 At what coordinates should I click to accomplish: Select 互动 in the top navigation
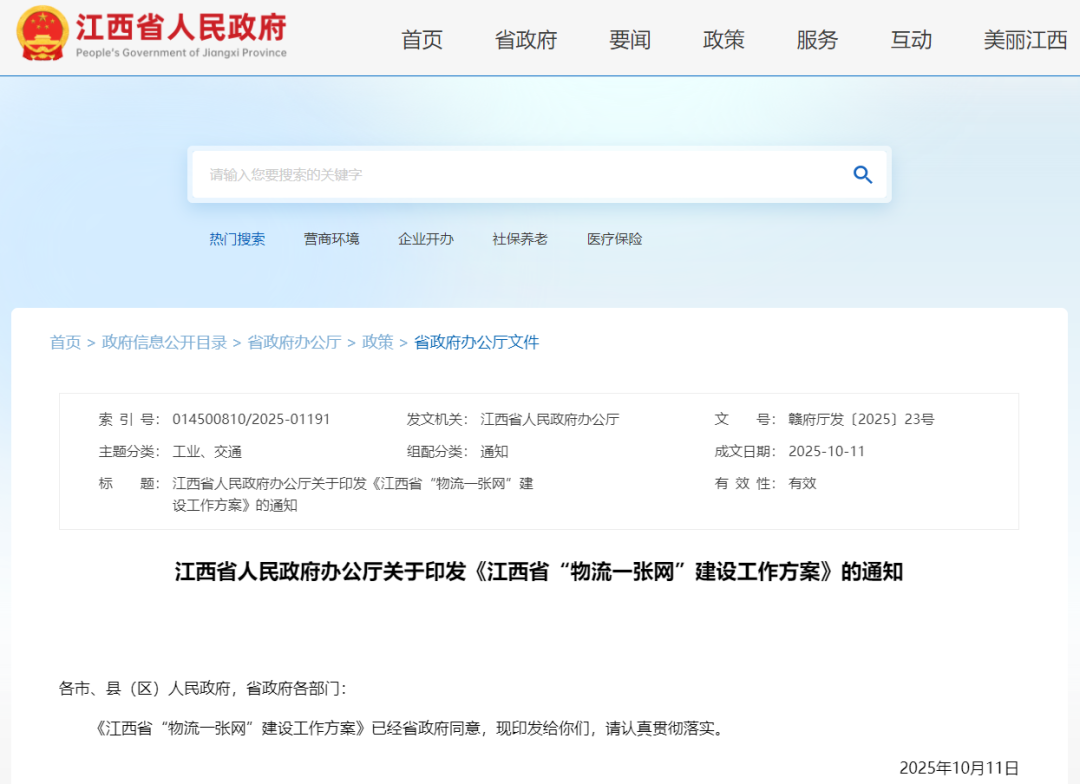911,40
